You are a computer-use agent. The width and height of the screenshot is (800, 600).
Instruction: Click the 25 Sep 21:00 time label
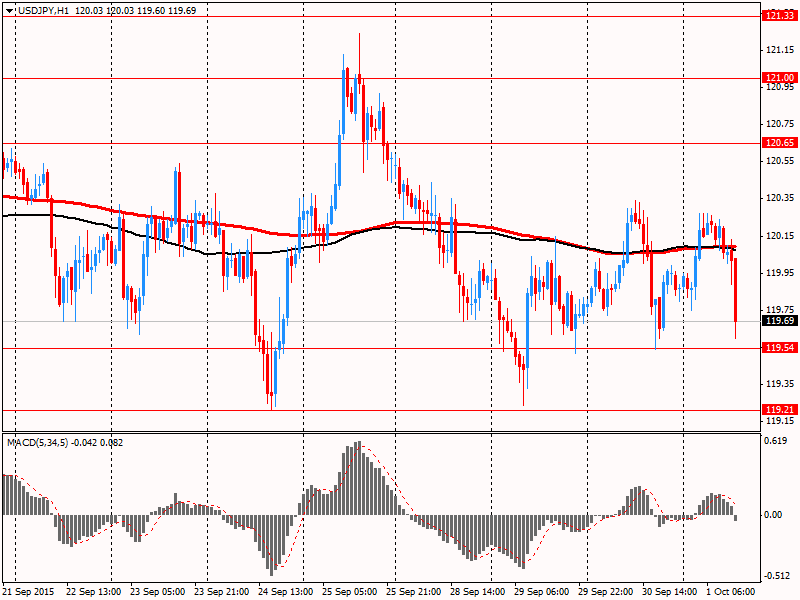(413, 592)
